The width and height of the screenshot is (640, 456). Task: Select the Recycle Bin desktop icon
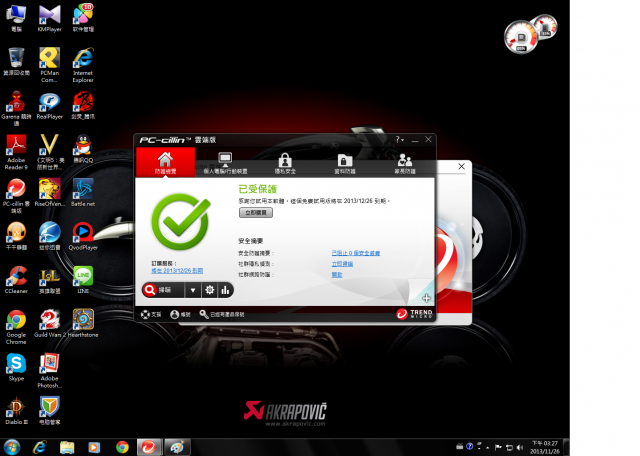16,62
